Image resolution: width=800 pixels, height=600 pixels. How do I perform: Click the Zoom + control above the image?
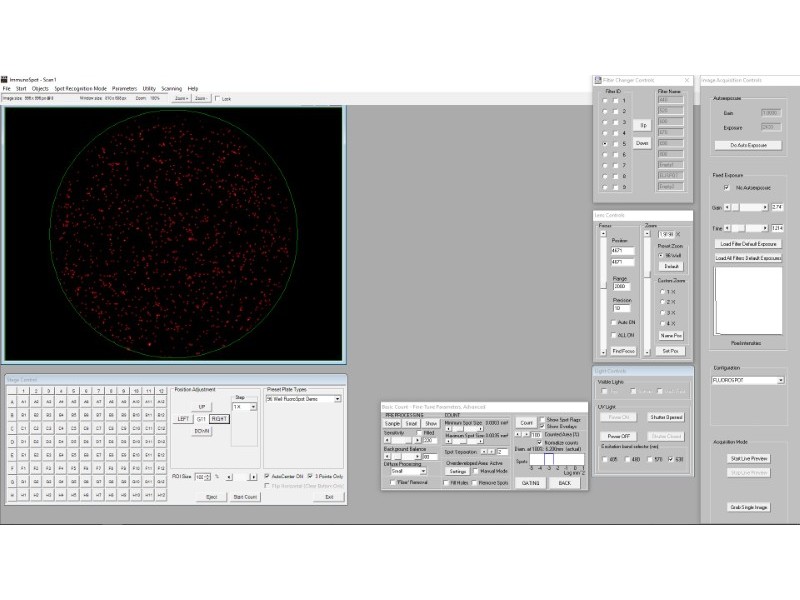(182, 99)
